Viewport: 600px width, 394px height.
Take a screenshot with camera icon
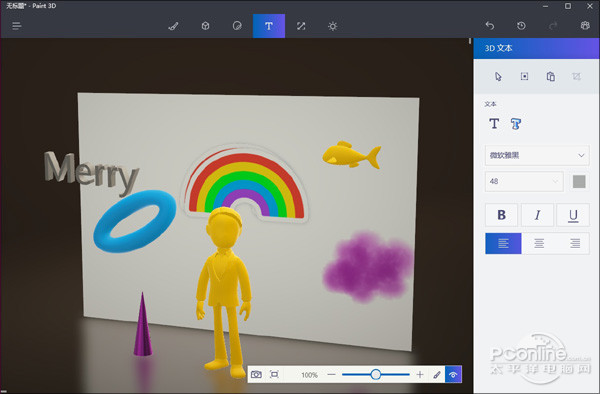pyautogui.click(x=256, y=374)
